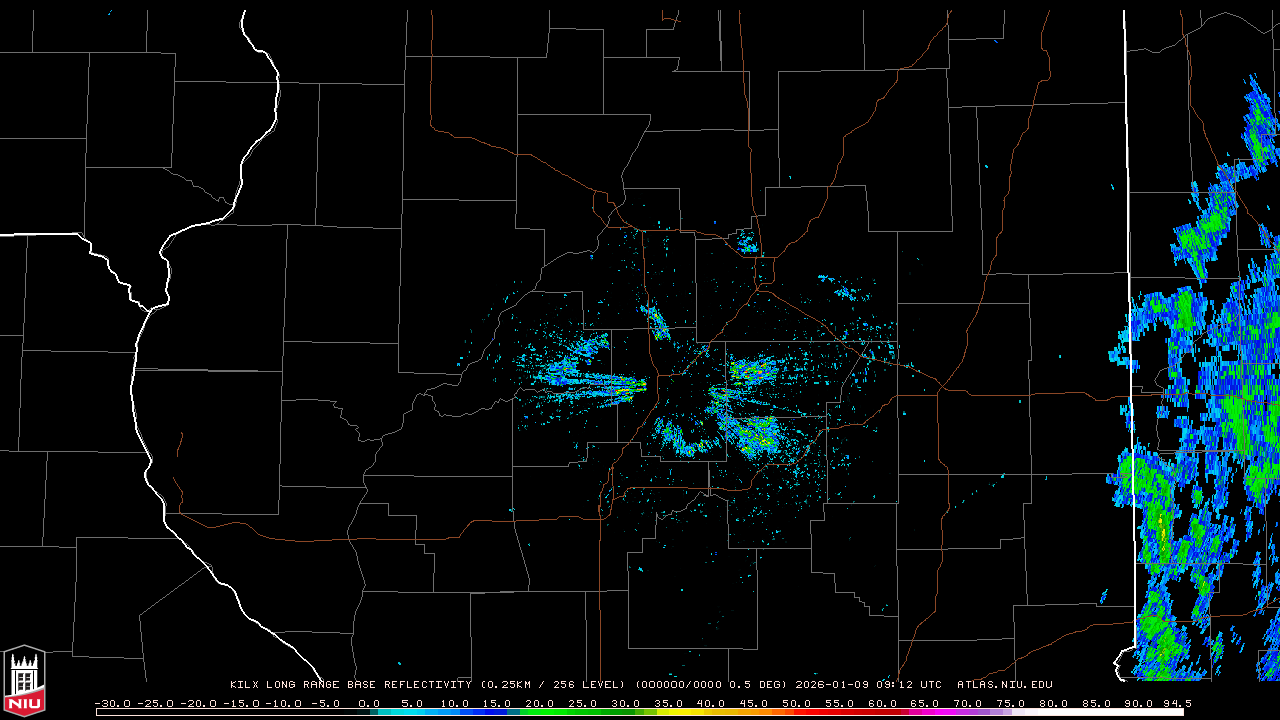The width and height of the screenshot is (1280, 720).
Task: Click the NIU logo in the corner
Action: [24, 680]
